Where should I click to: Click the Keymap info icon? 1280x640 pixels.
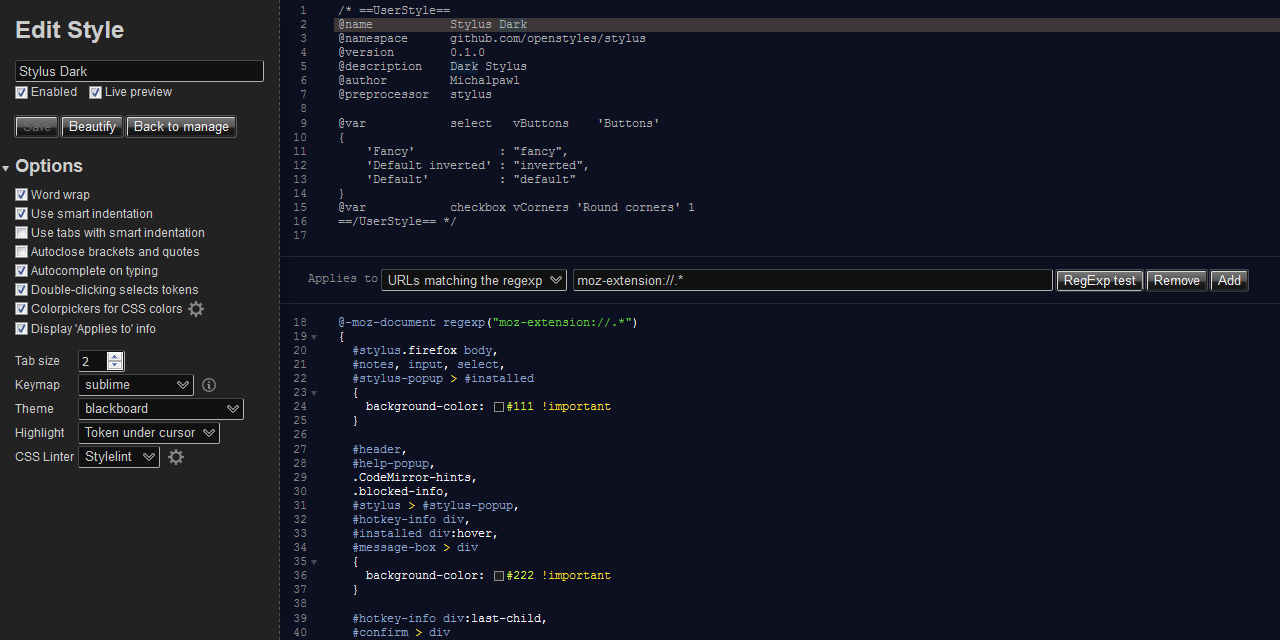209,385
